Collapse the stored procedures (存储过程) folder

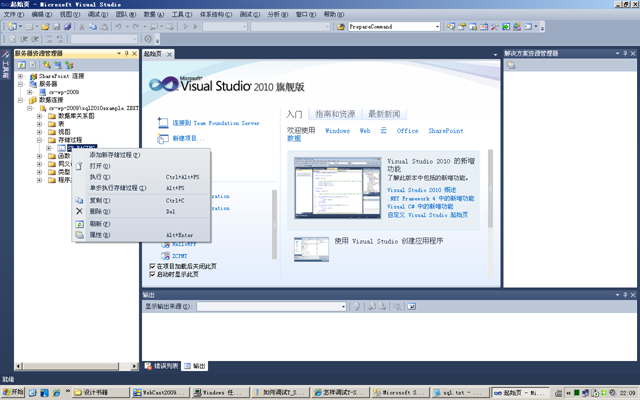pyautogui.click(x=40, y=140)
